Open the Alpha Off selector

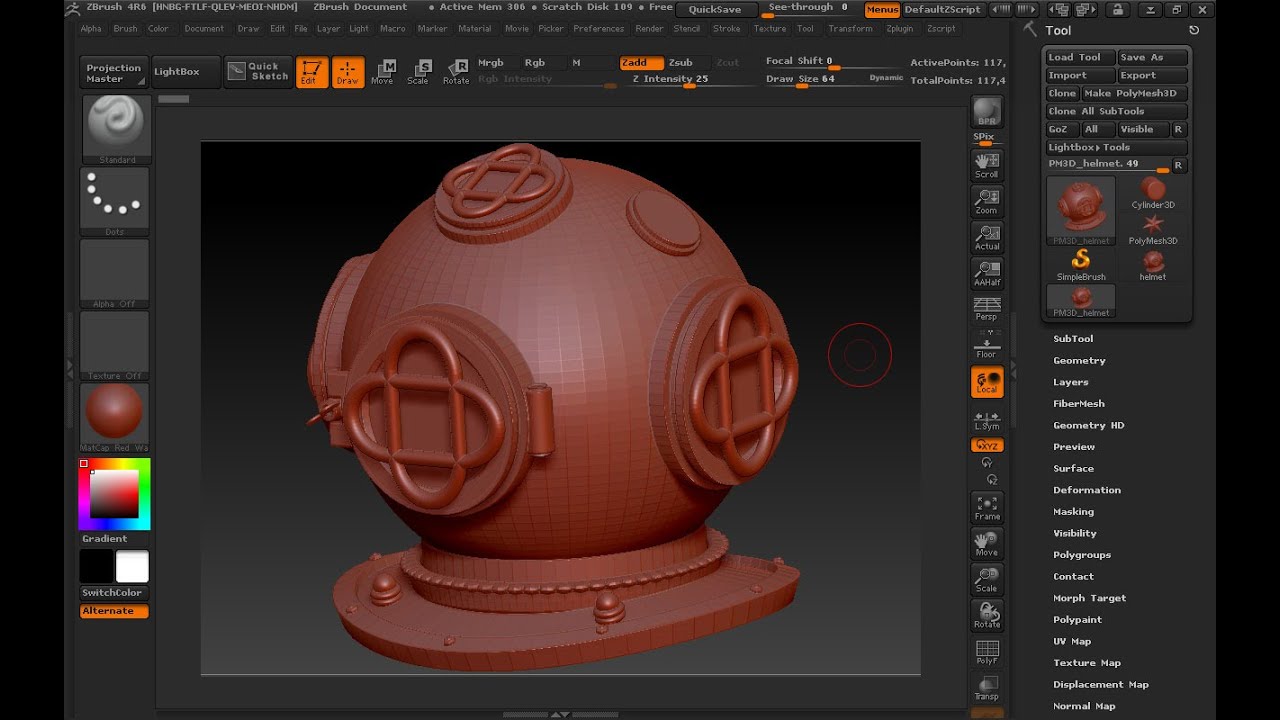pos(115,273)
